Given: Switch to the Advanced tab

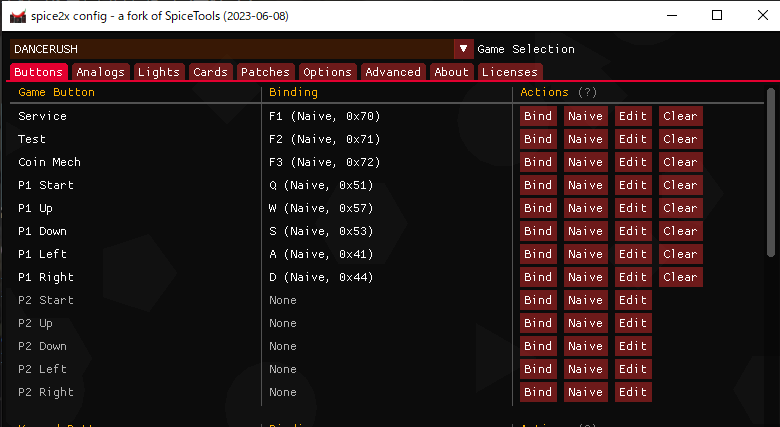Looking at the screenshot, I should pyautogui.click(x=393, y=72).
